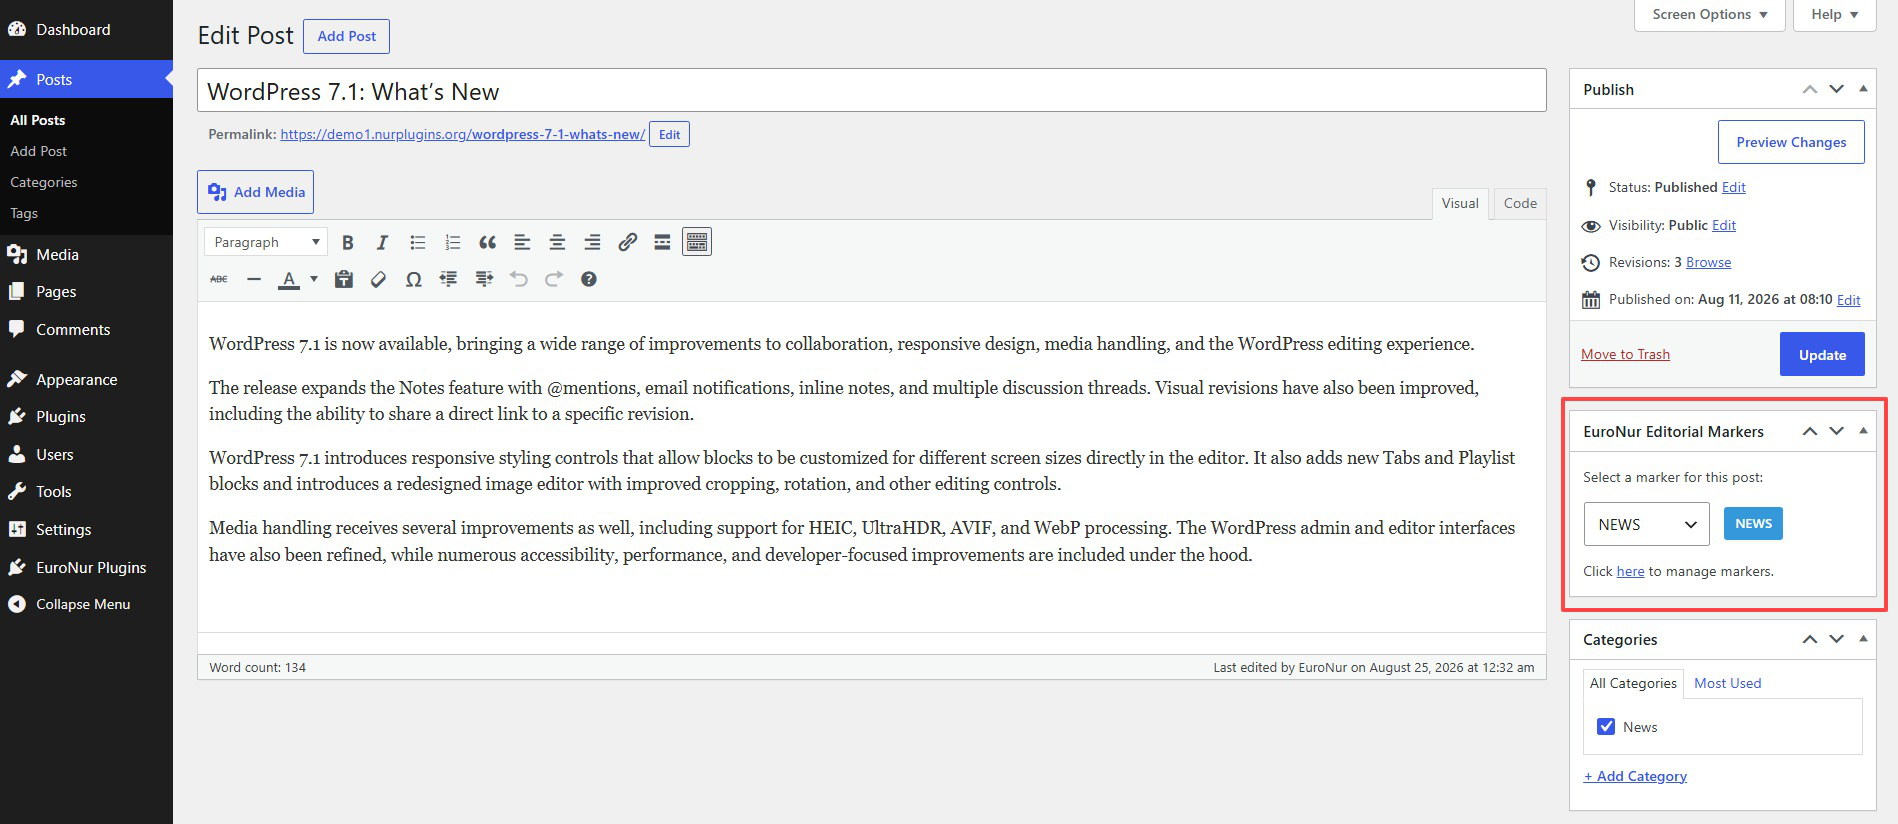Decrease the paragraph indent
The height and width of the screenshot is (824, 1898).
(448, 279)
